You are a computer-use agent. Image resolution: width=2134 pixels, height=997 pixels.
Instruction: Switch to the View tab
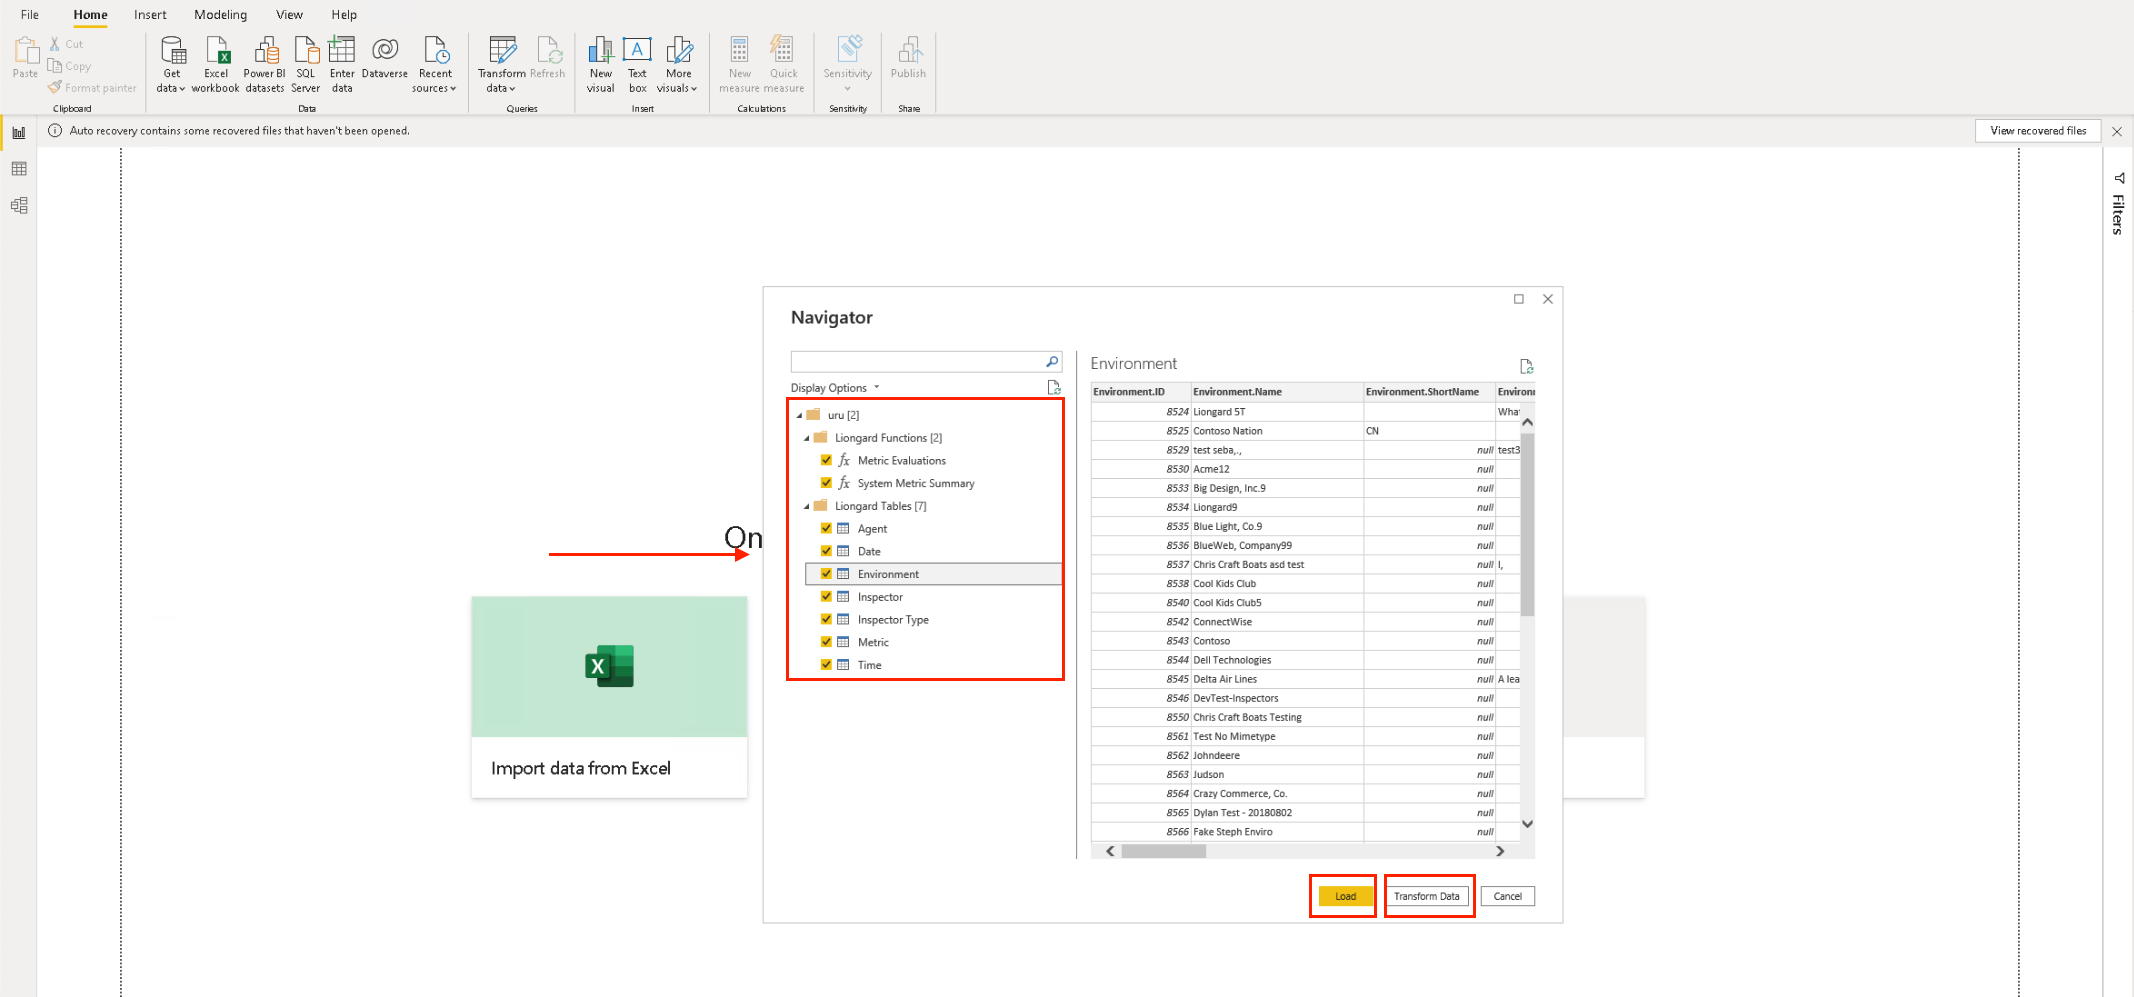pos(289,15)
